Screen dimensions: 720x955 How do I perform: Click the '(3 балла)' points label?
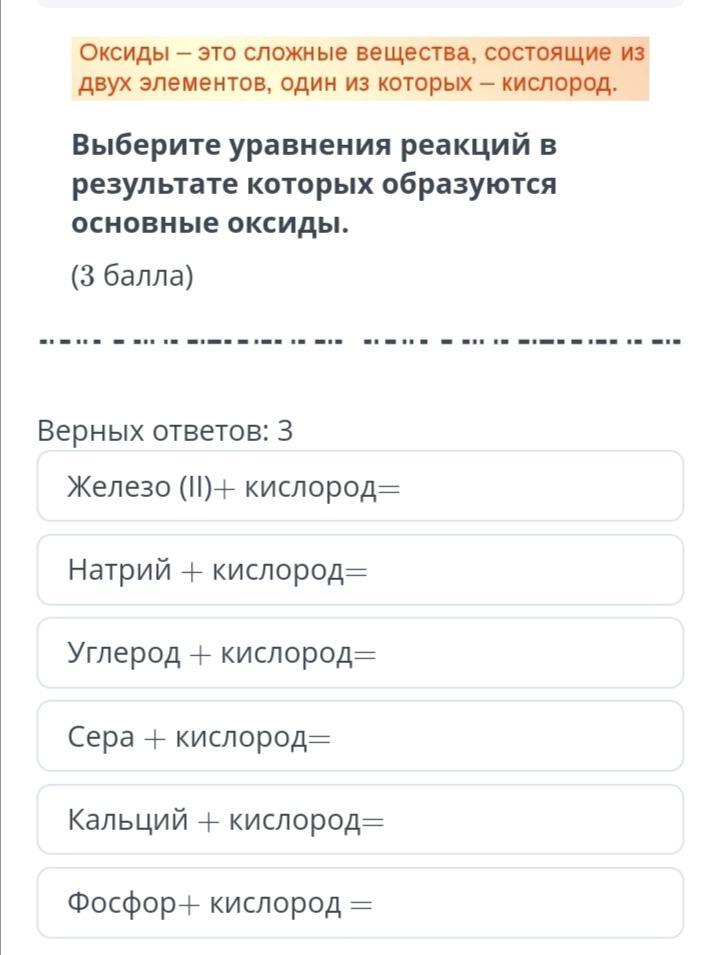point(131,276)
